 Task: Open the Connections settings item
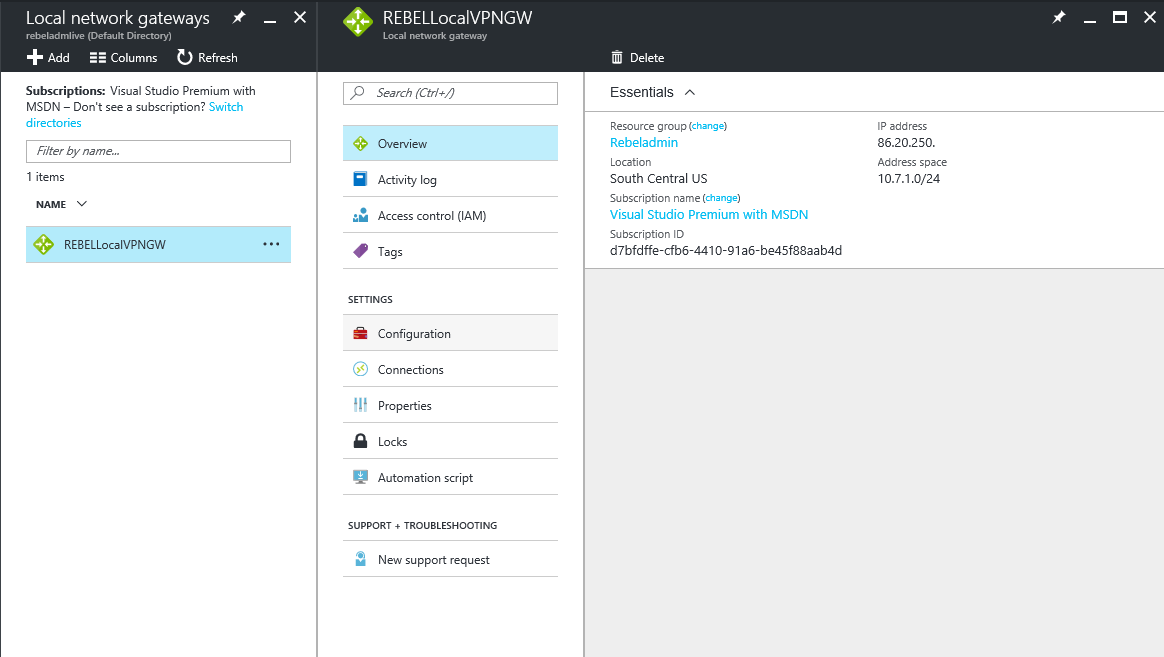(451, 369)
